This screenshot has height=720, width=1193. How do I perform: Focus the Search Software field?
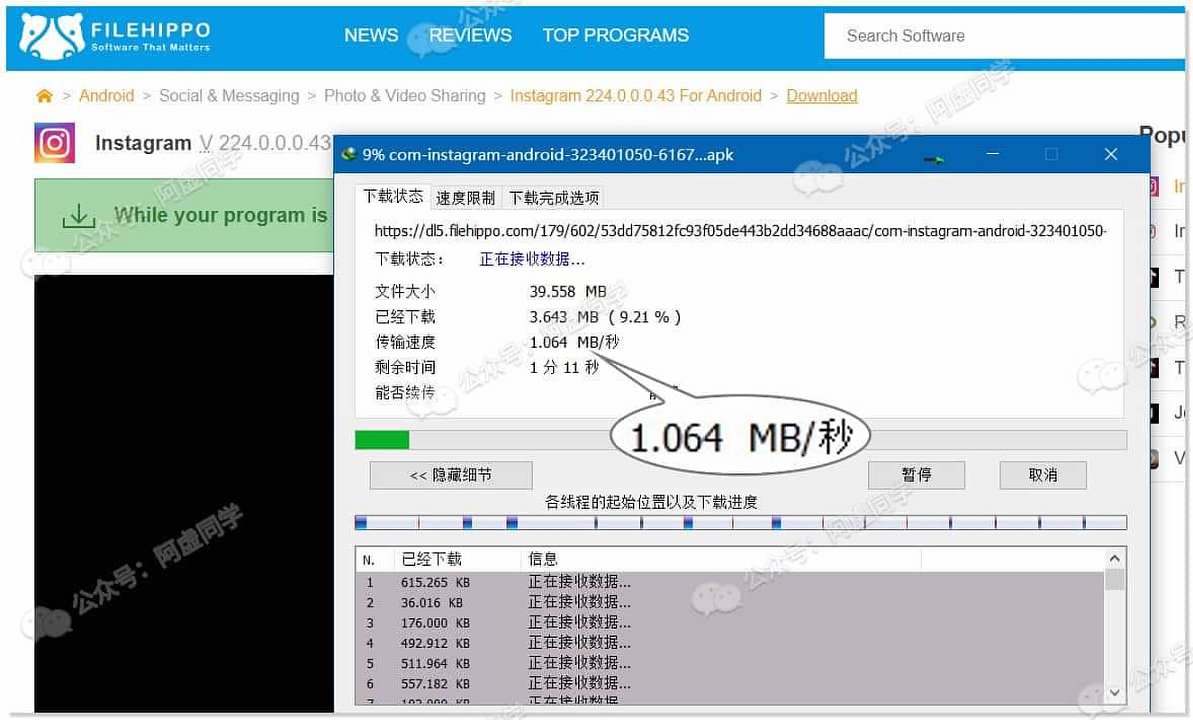pos(1004,36)
